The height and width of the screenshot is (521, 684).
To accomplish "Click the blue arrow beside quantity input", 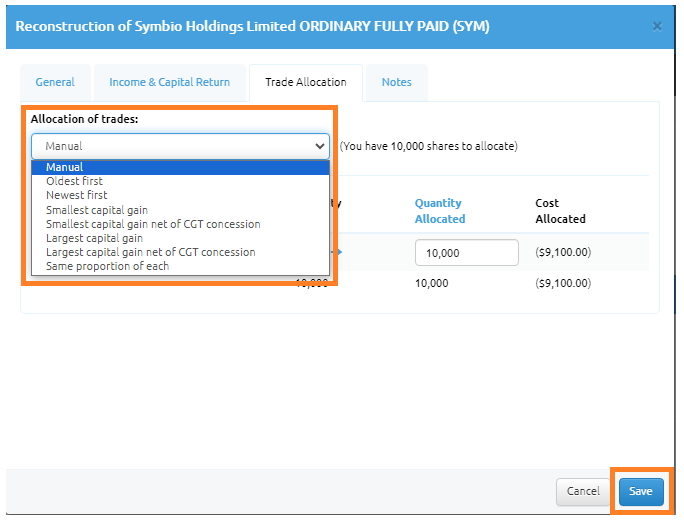I will click(x=338, y=253).
